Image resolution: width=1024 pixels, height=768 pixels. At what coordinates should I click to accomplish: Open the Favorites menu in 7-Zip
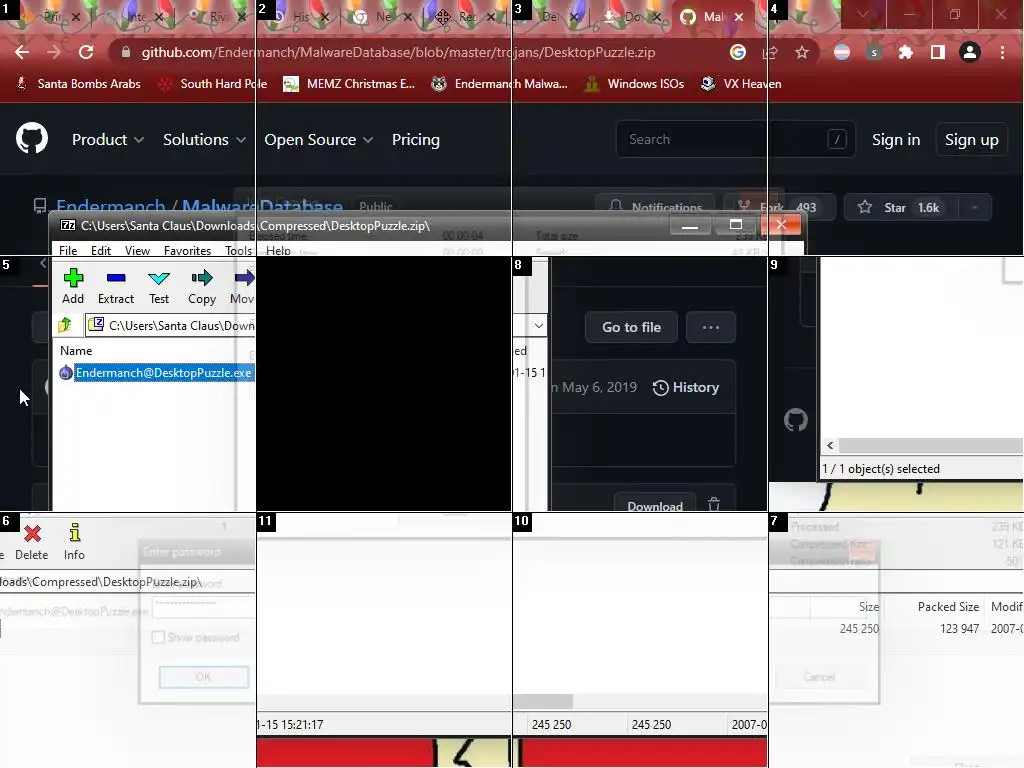coord(187,250)
